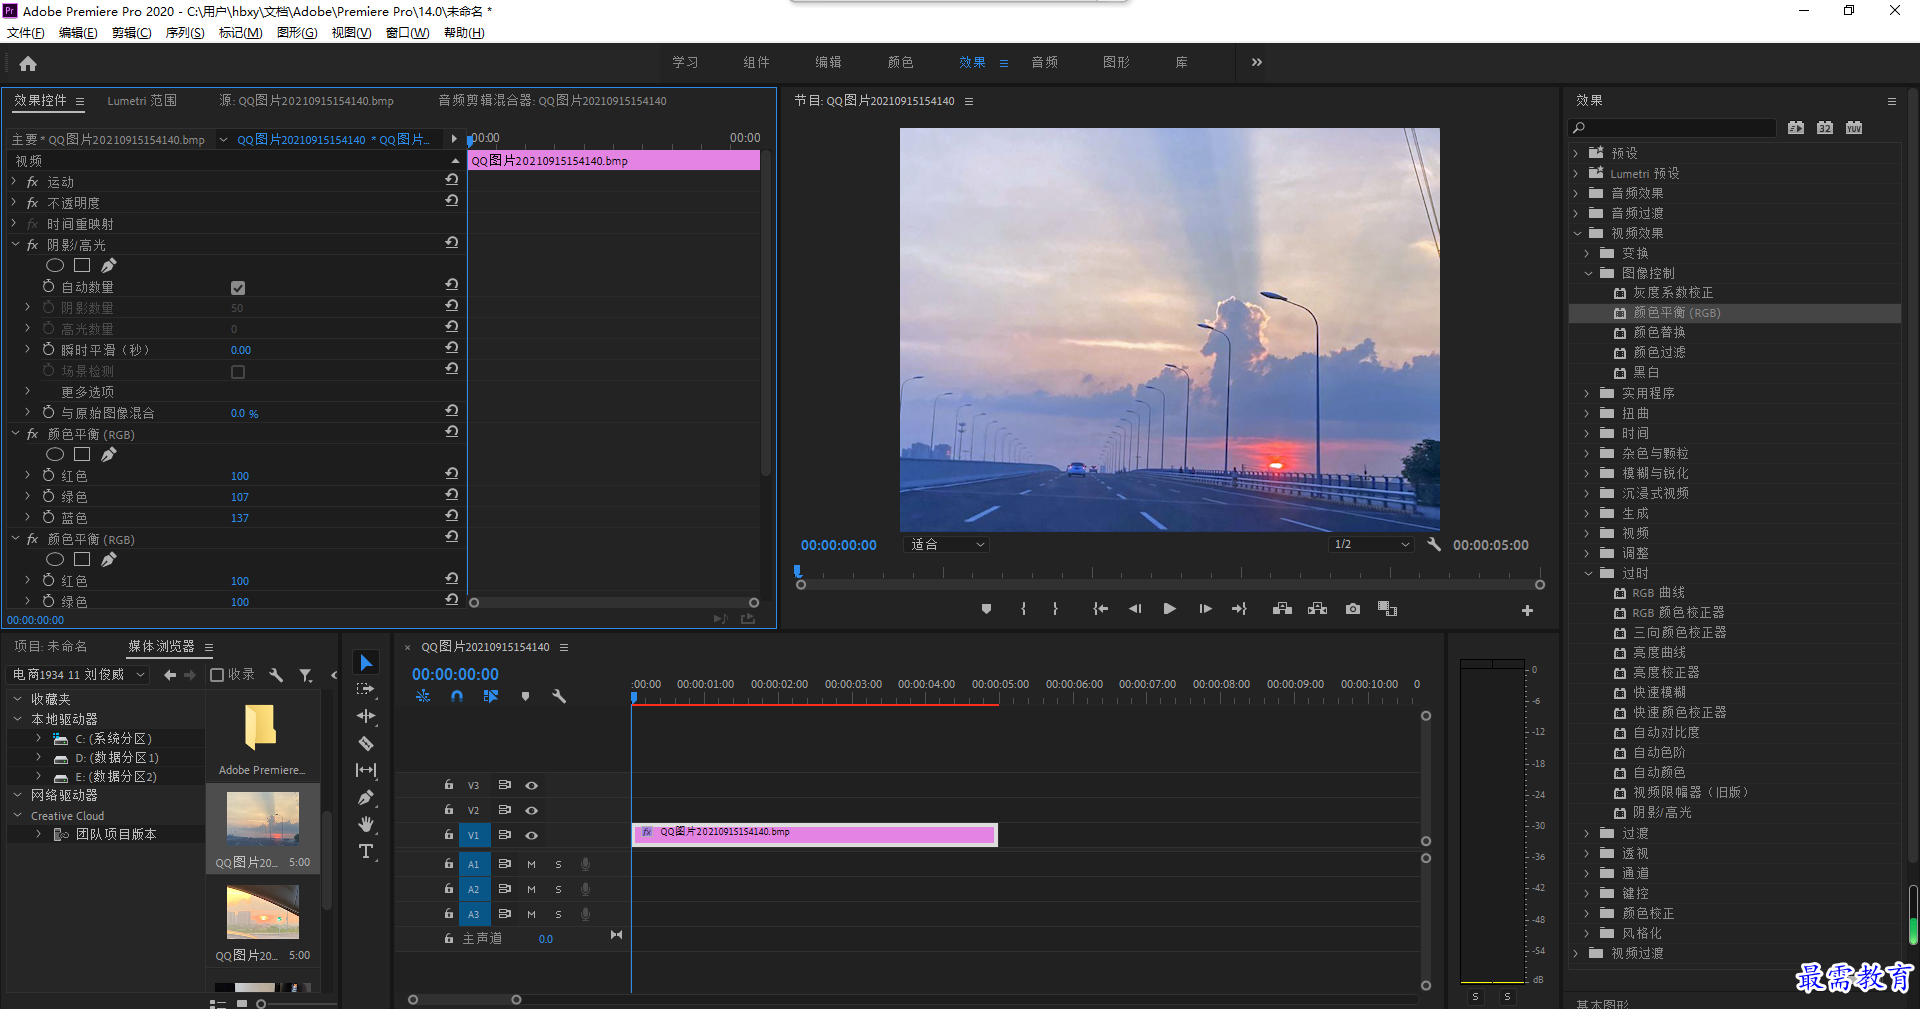
Task: Open the button editor plus icon
Action: click(x=1527, y=610)
